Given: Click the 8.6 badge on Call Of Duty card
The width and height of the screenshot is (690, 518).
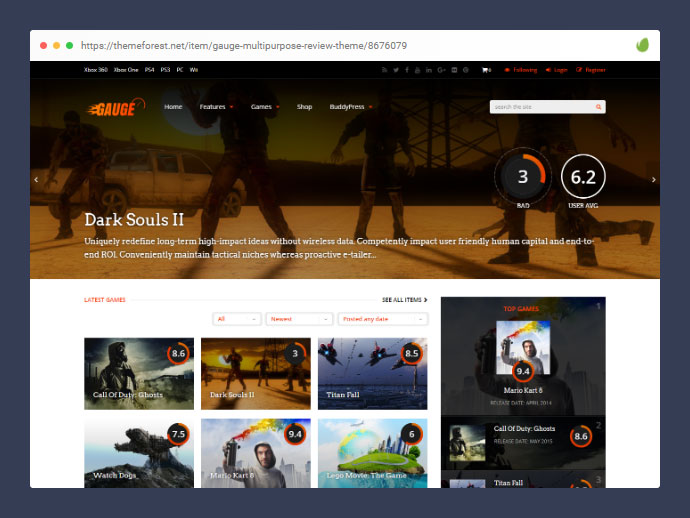Looking at the screenshot, I should coord(178,353).
